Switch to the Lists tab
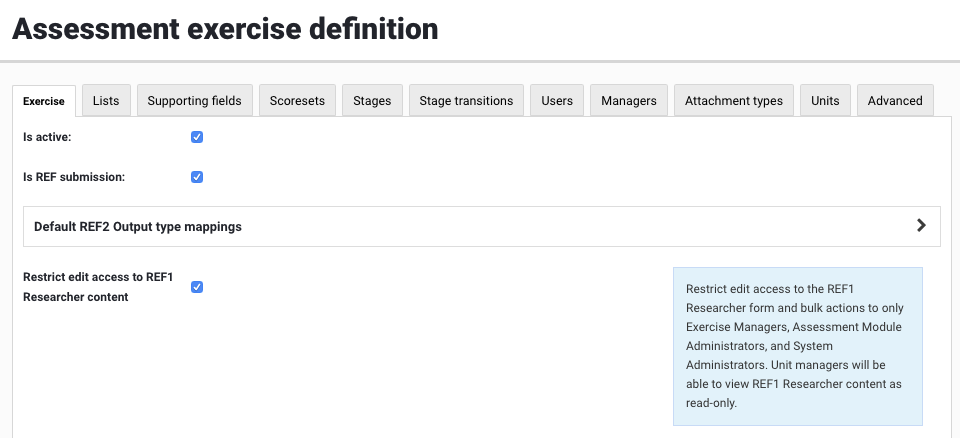960x438 pixels. click(x=105, y=101)
